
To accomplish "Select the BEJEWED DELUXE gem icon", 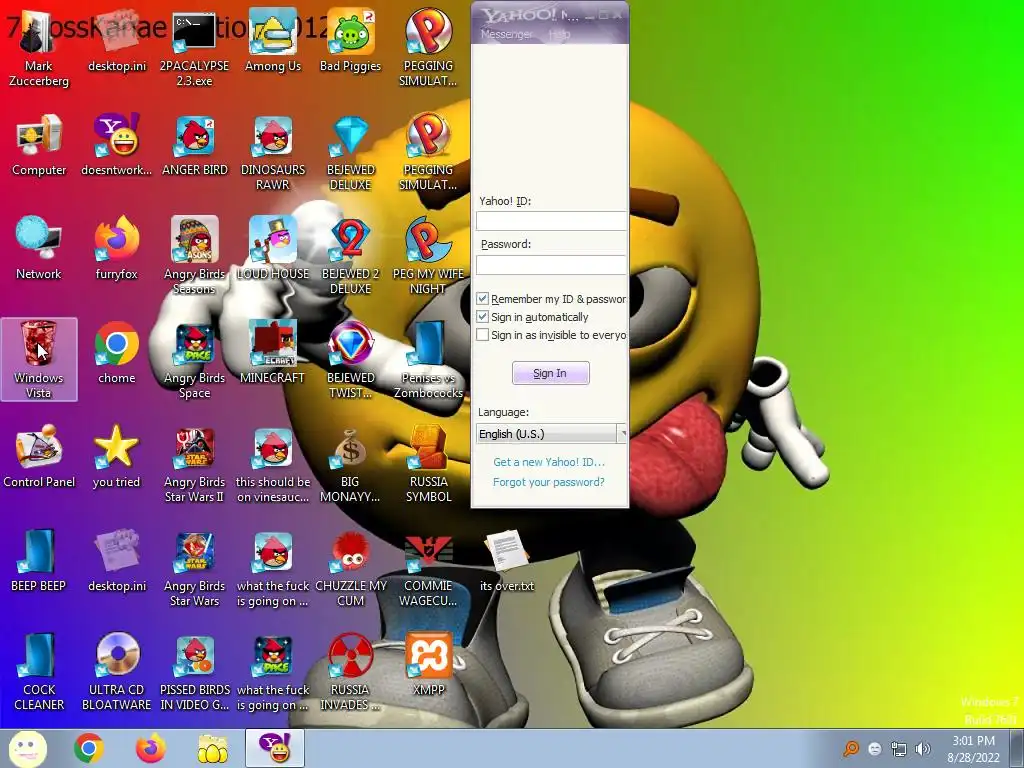I will pos(351,153).
